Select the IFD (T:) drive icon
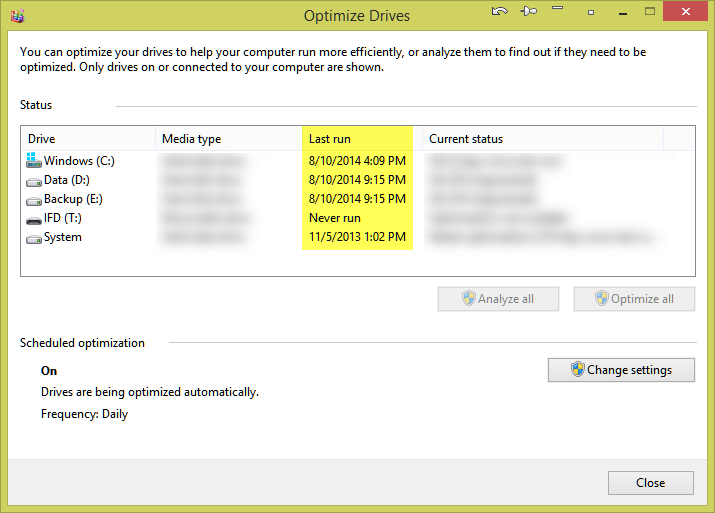 (34, 218)
